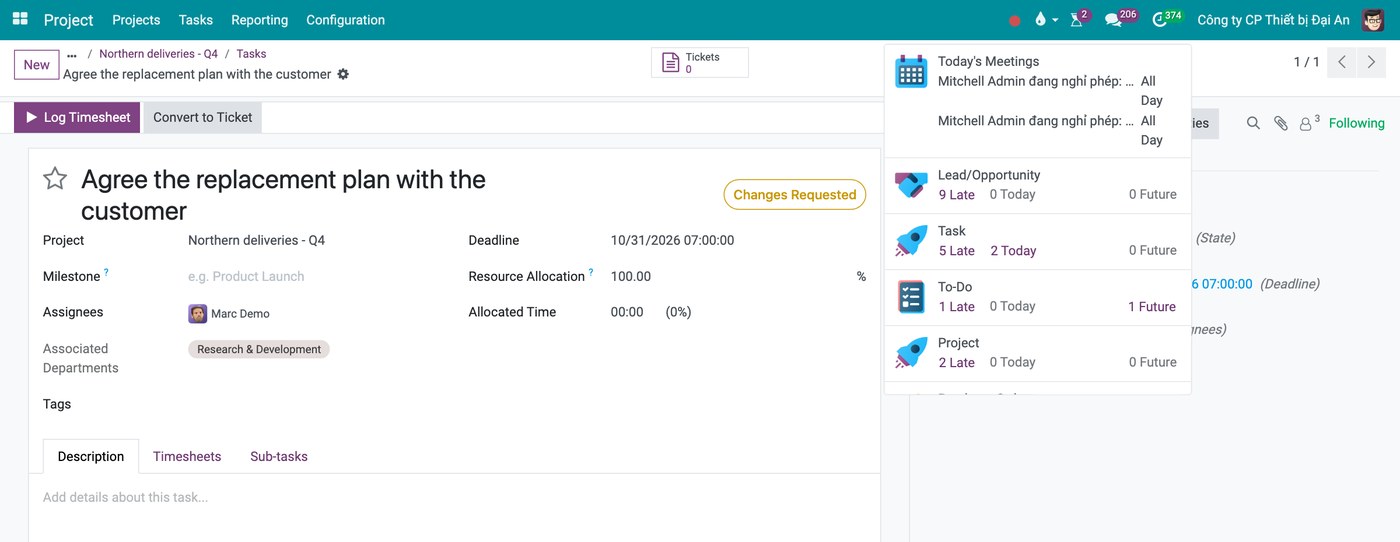Expand the breadcrumb ellipsis
This screenshot has width=1400, height=542.
[x=72, y=55]
